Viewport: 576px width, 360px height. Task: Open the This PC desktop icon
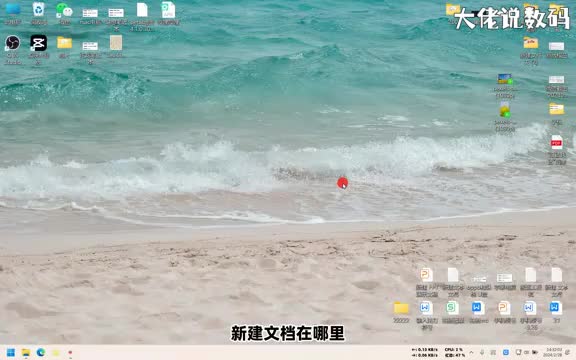[13, 10]
